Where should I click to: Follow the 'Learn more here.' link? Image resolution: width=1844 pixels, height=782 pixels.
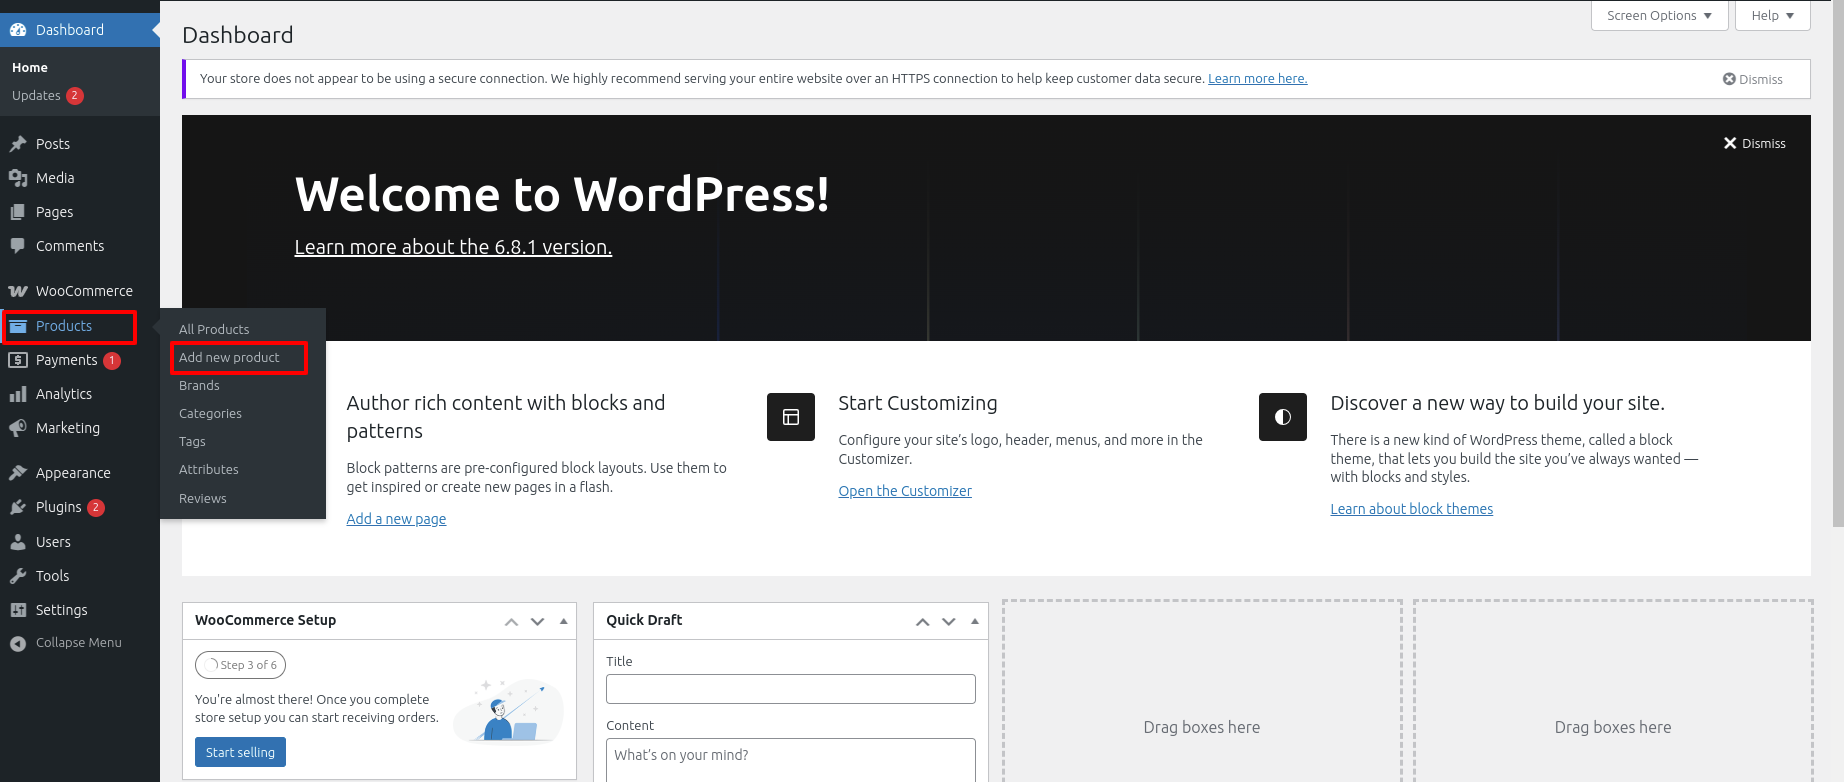[1257, 79]
